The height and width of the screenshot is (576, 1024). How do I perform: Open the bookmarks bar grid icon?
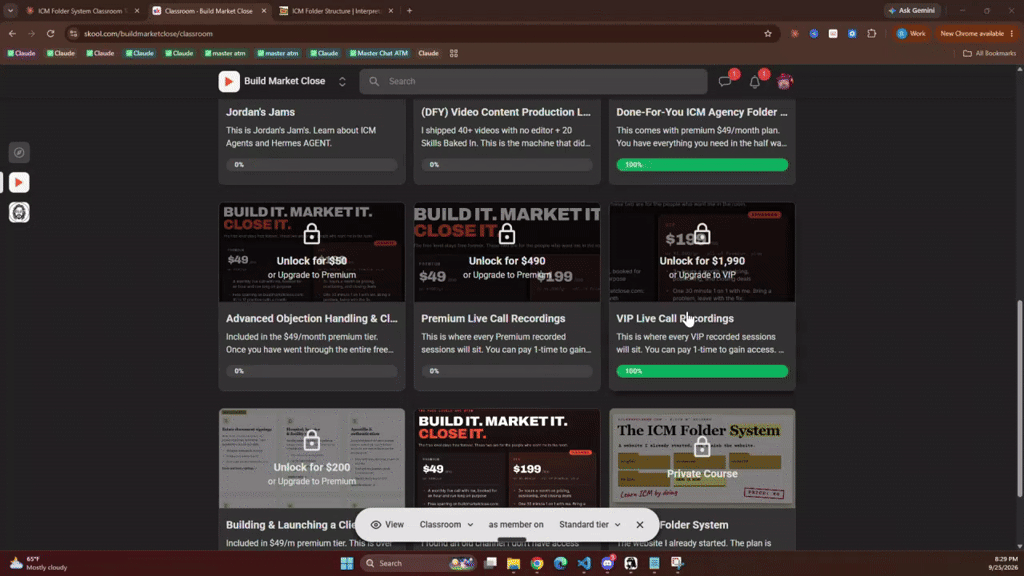[454, 54]
